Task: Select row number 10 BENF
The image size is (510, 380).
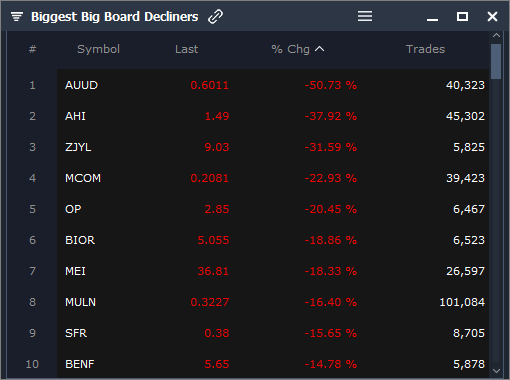Action: point(273,364)
